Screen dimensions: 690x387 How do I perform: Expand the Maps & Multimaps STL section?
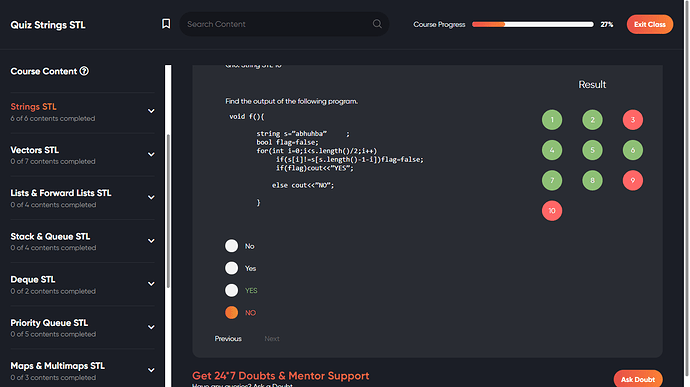pyautogui.click(x=151, y=370)
